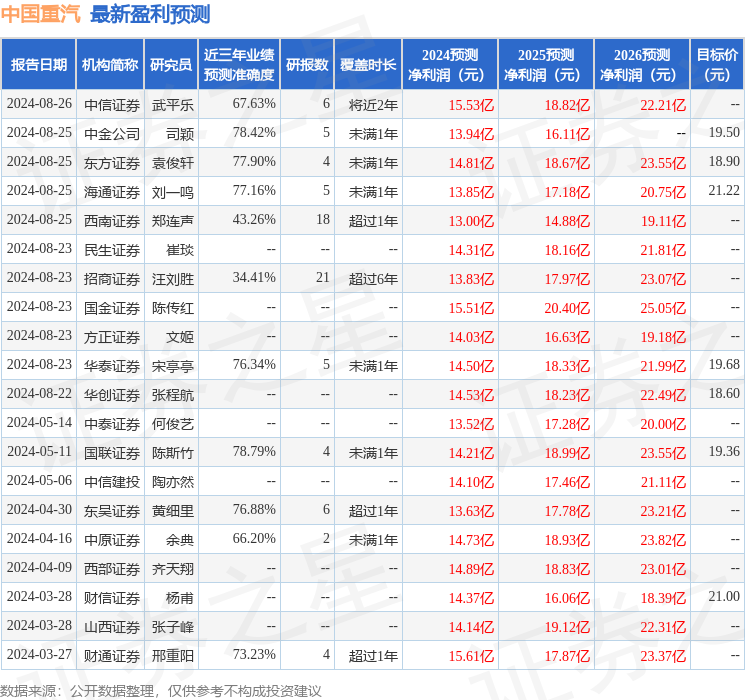
Task: Click the date 2024-08-26
Action: [39, 103]
